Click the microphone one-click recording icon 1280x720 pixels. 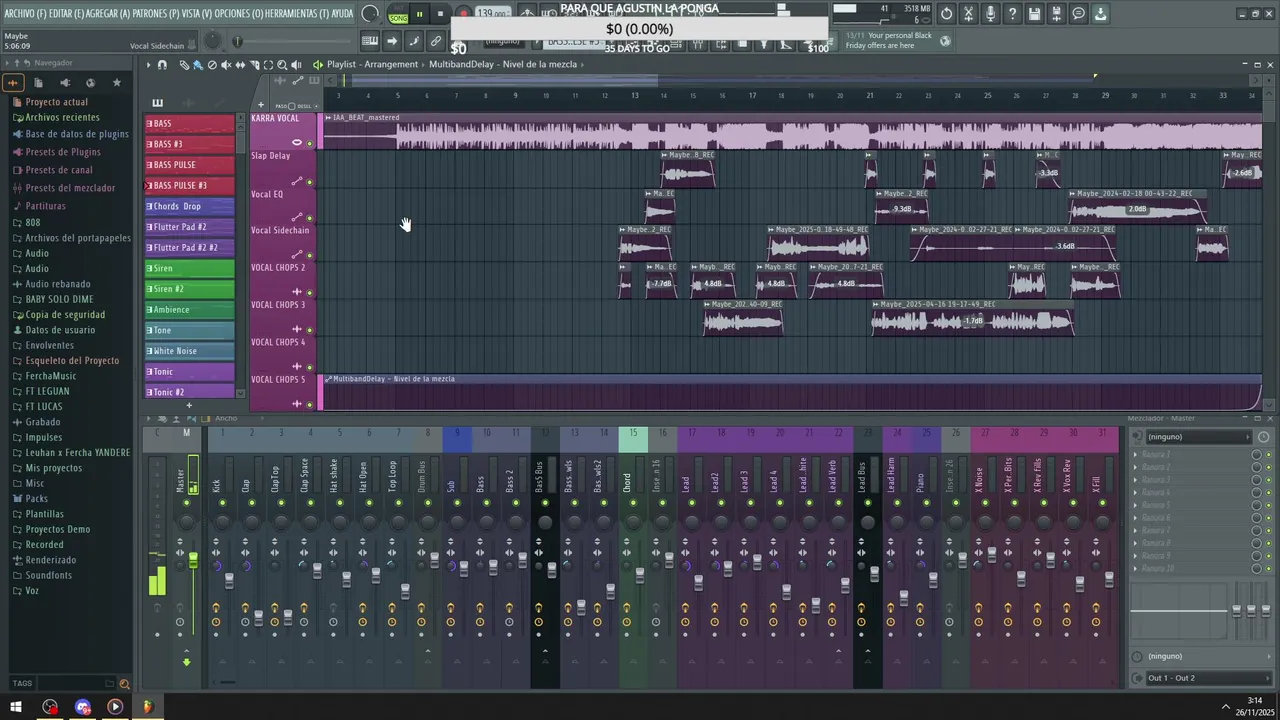point(990,14)
